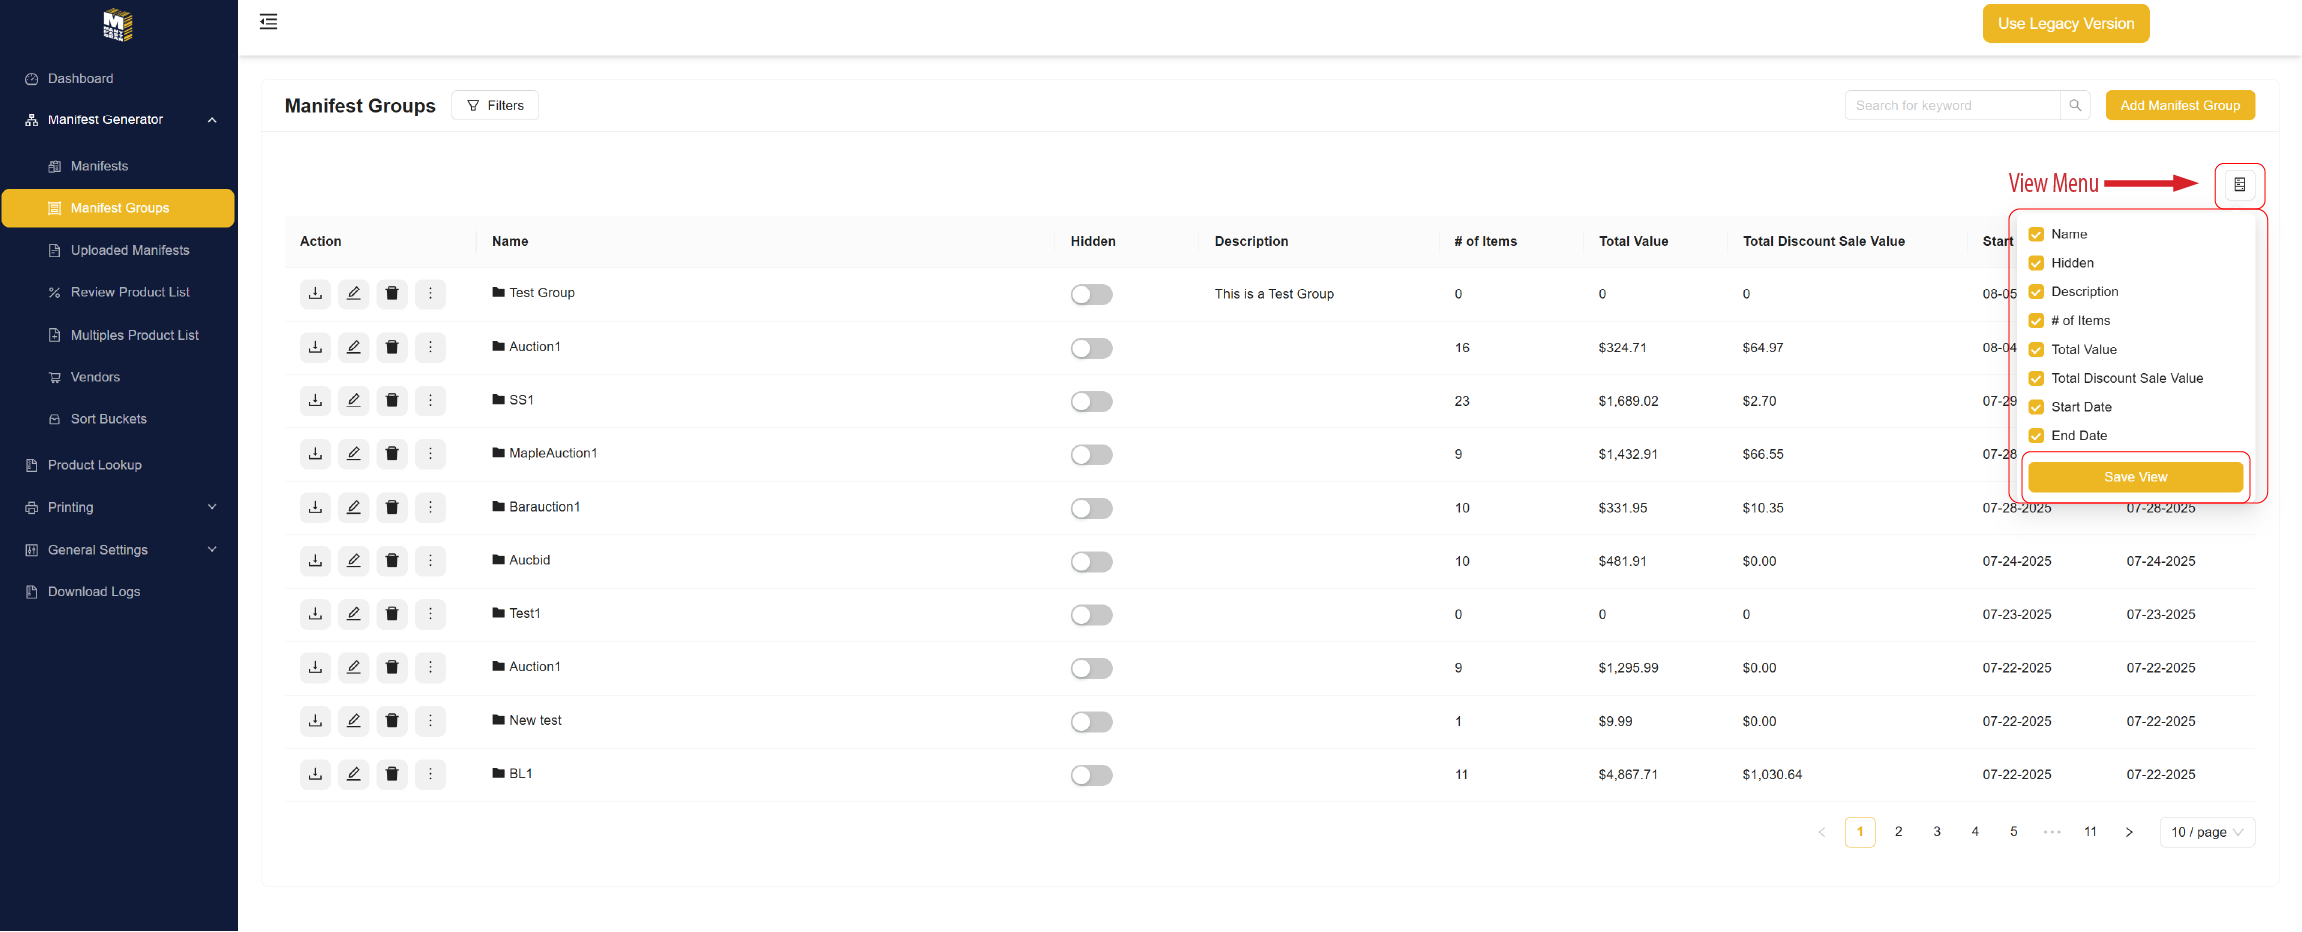The height and width of the screenshot is (932, 2302).
Task: Collapse the sidebar with hamburger icon
Action: (268, 22)
